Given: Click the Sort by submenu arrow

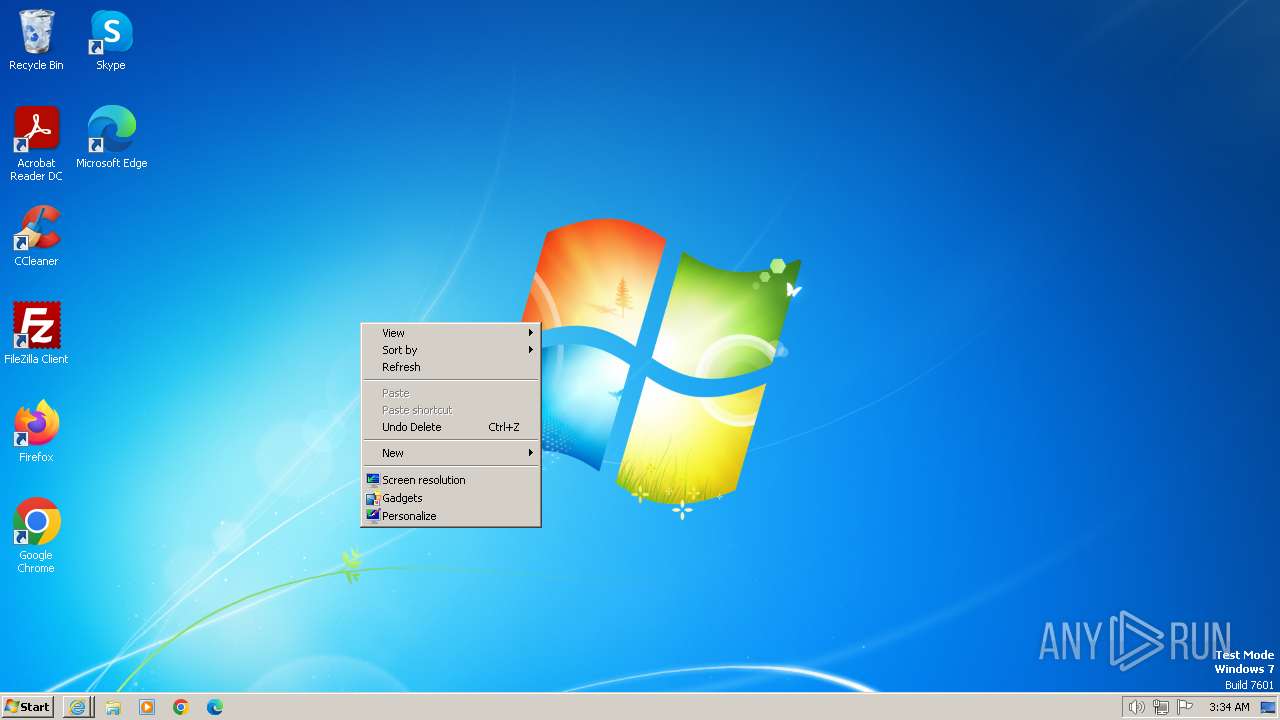Looking at the screenshot, I should 531,350.
